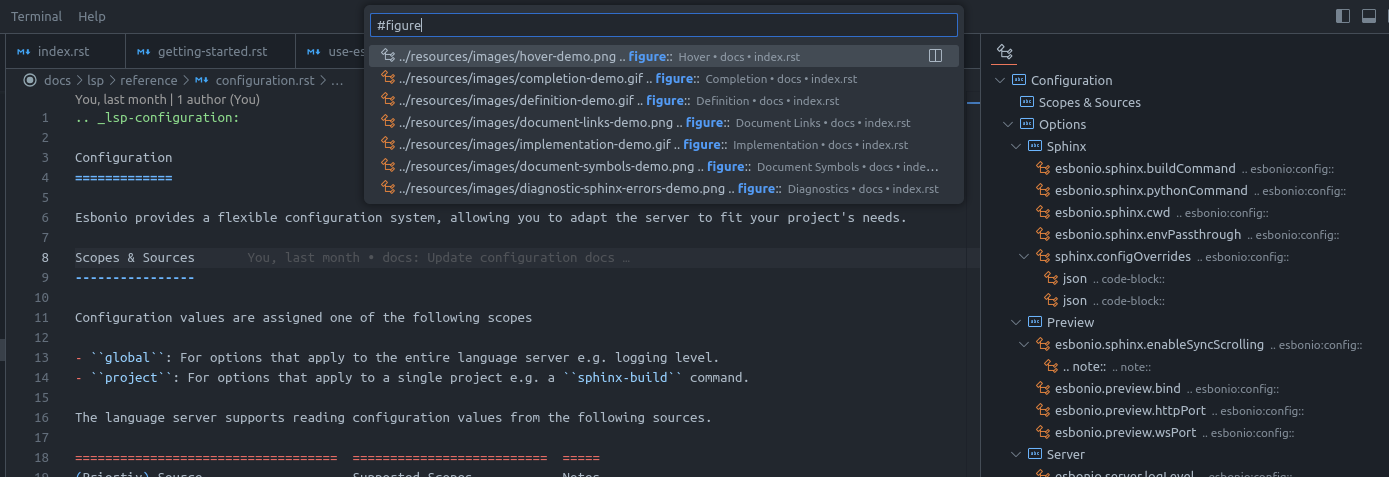Click the Scopes & Sources outline icon
Viewport: 1389px width, 477px height.
[1026, 102]
